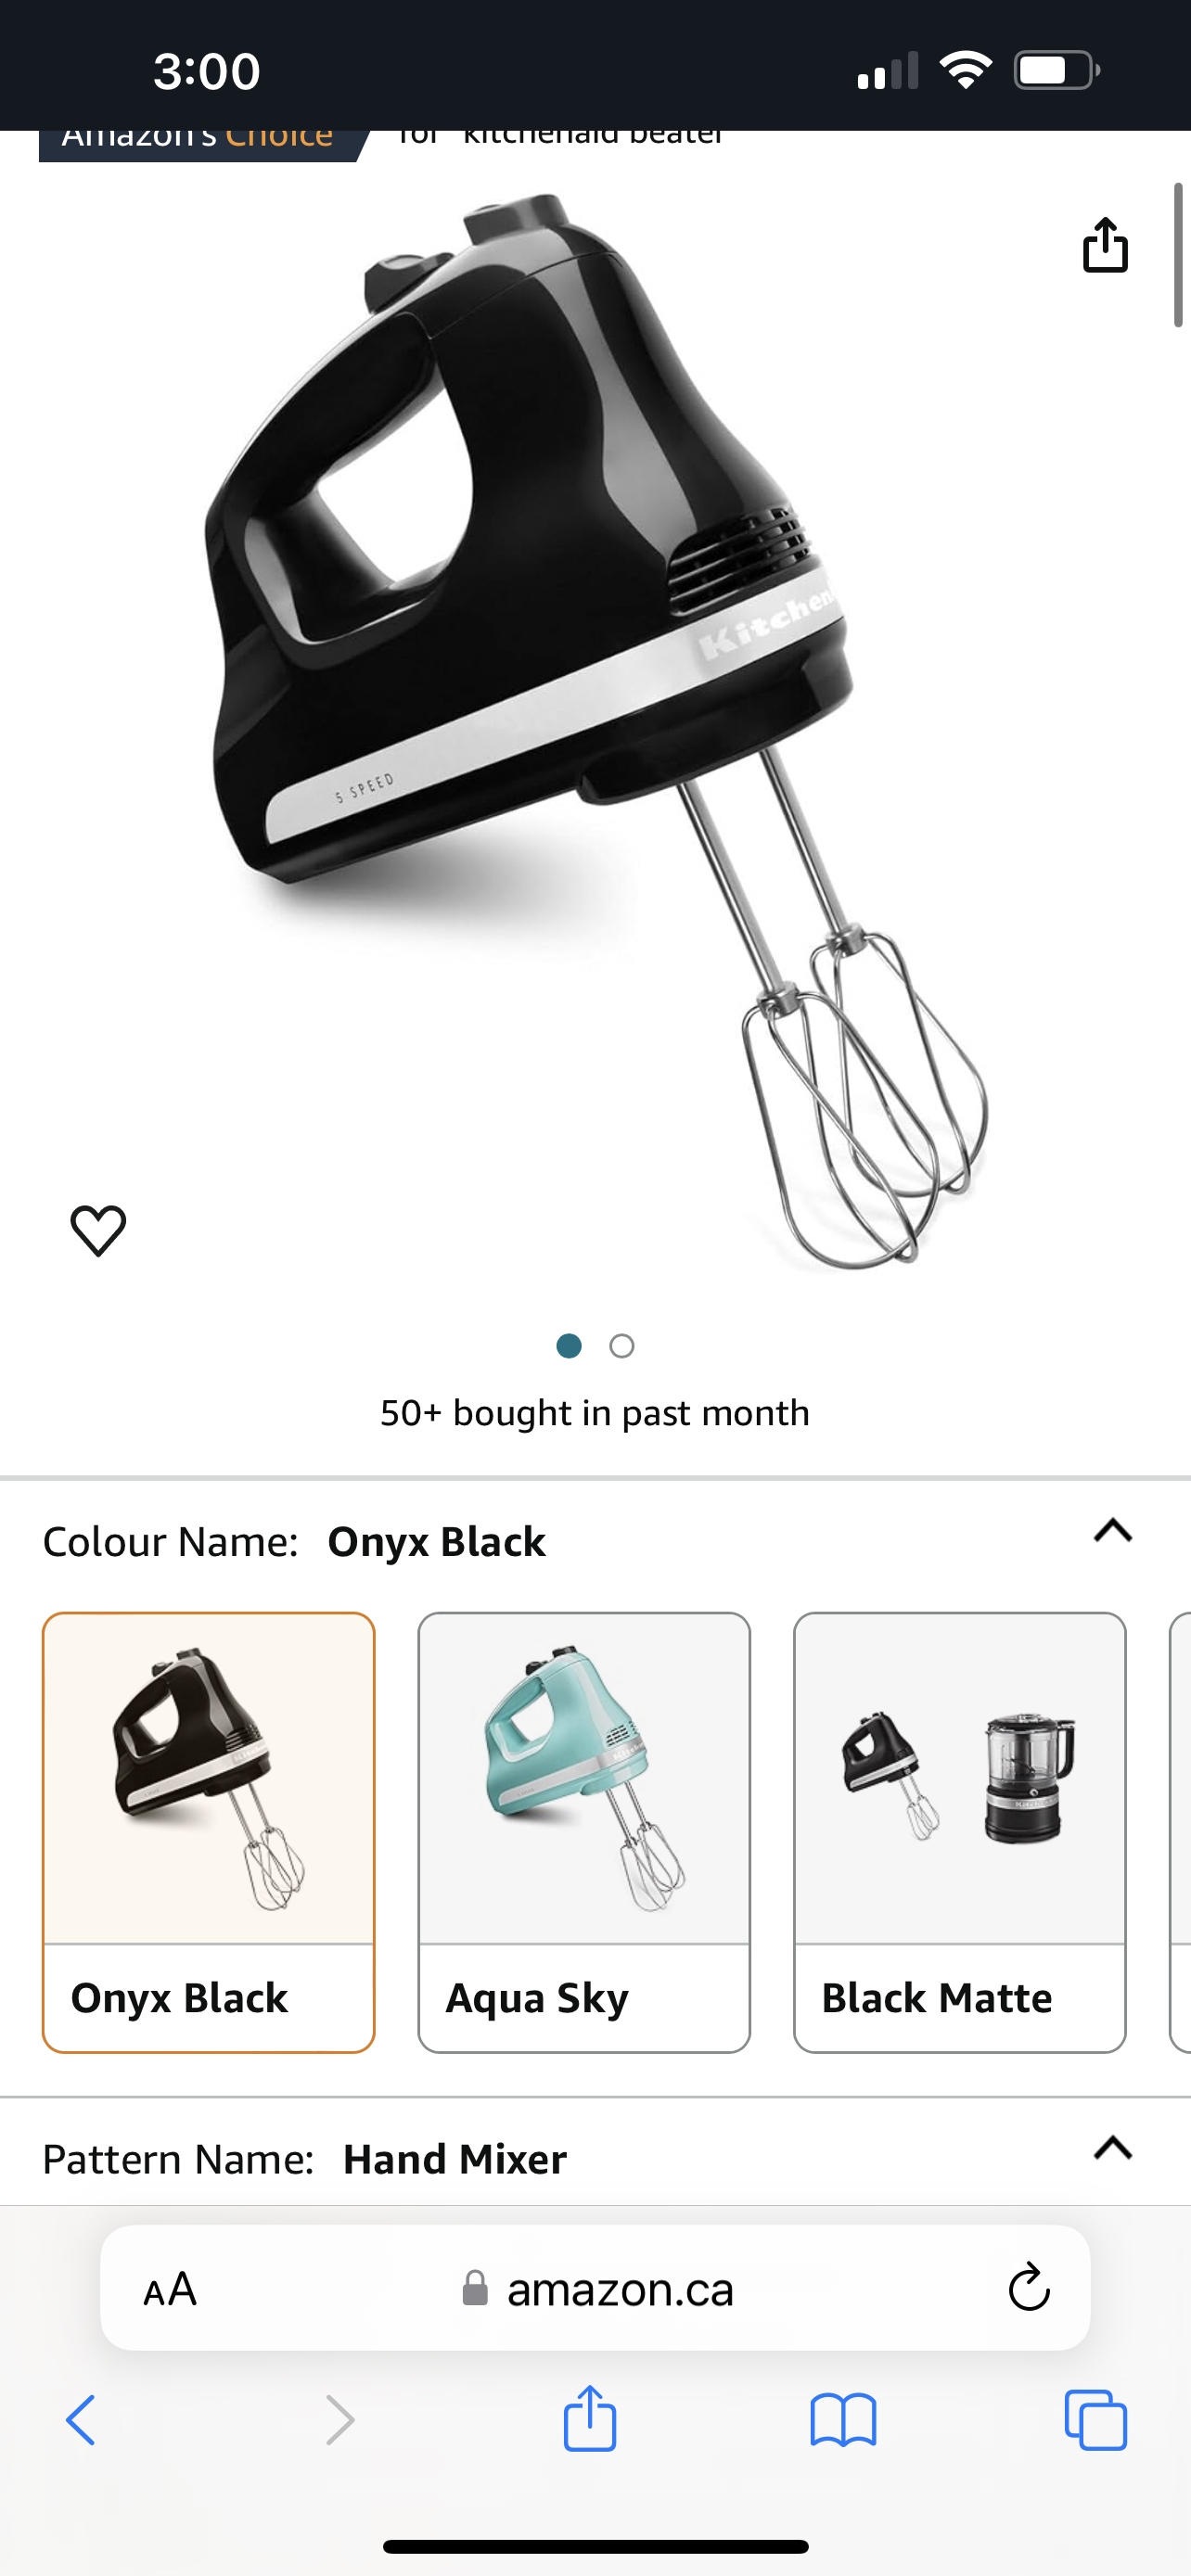Screen dimensions: 1191x2576
Task: Go to second product image dot
Action: pyautogui.click(x=622, y=1346)
